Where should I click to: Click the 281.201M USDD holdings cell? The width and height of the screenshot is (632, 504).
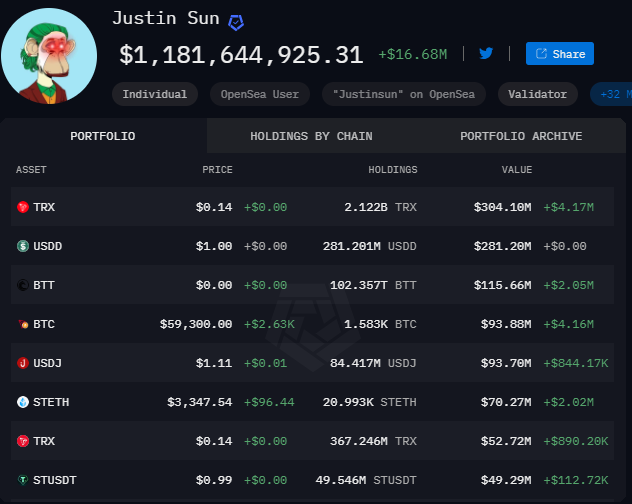(370, 246)
